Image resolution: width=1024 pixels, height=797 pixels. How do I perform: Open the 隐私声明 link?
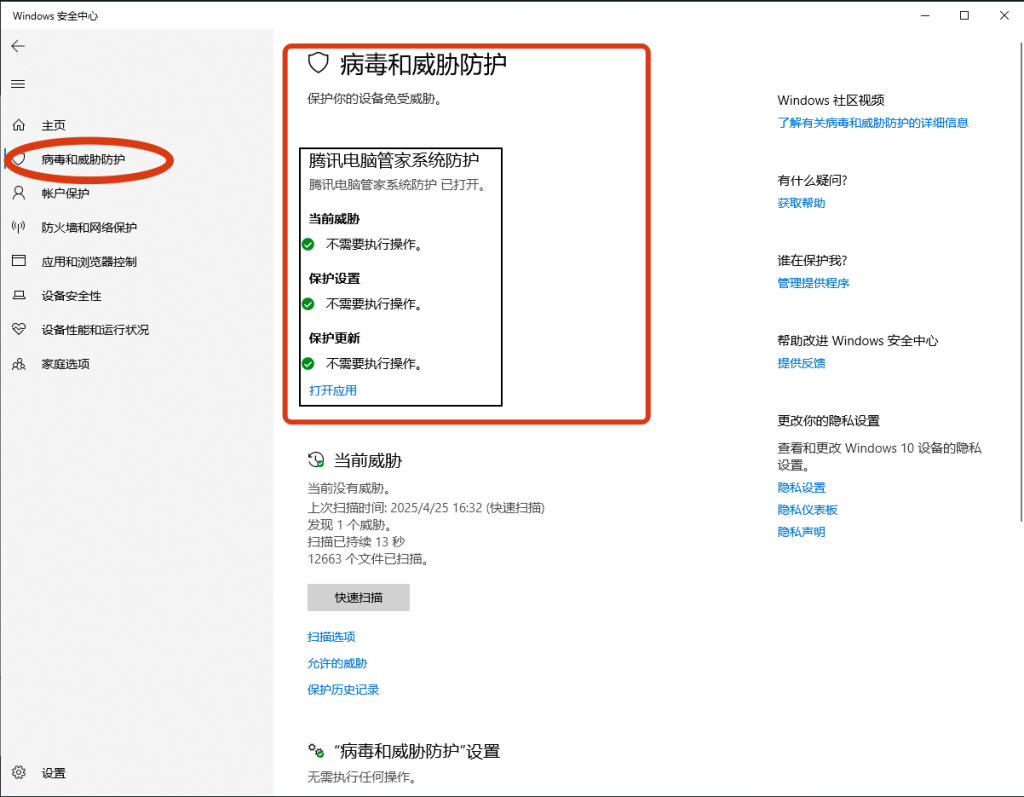[x=801, y=532]
